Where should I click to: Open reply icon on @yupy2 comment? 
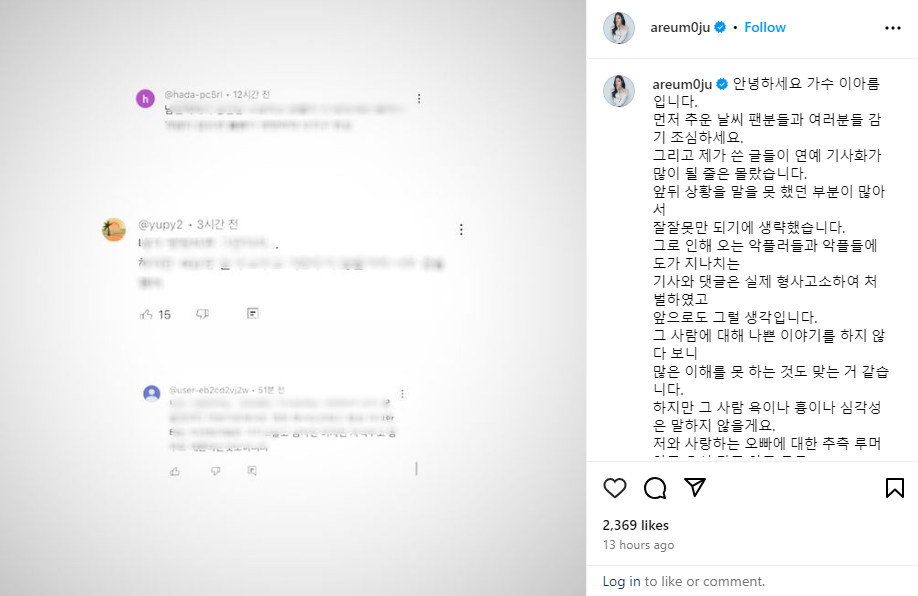coord(252,314)
